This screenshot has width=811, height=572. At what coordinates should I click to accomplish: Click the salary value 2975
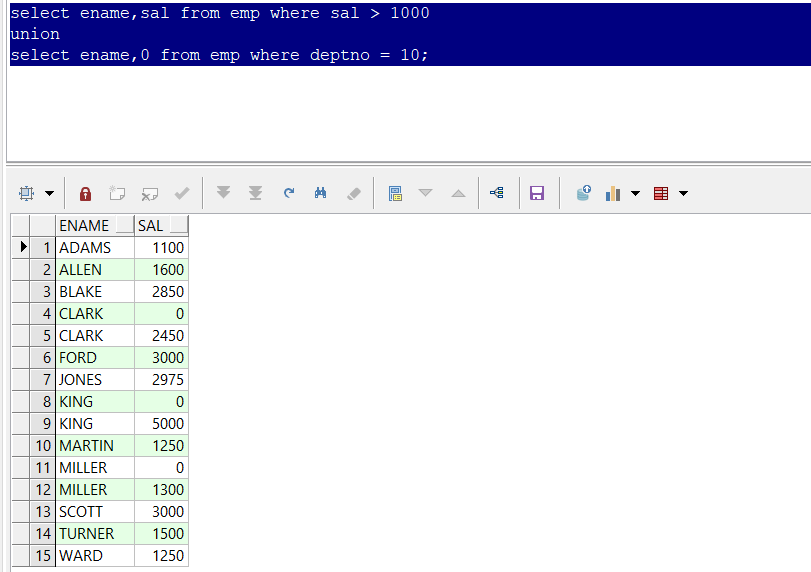pyautogui.click(x=161, y=380)
